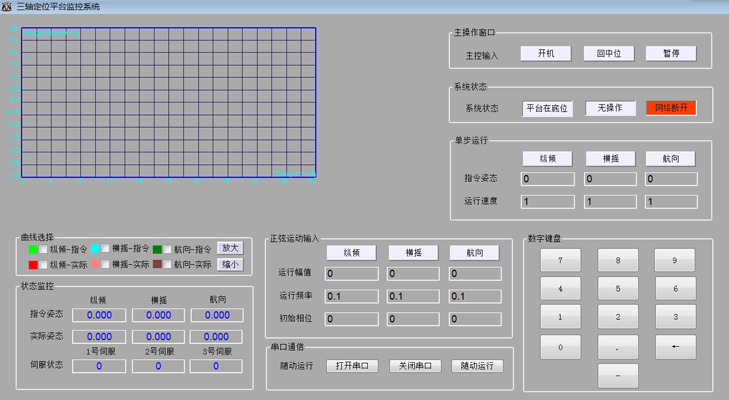The image size is (729, 400).
Task: Shrink the chart using 缩小 button
Action: (230, 265)
